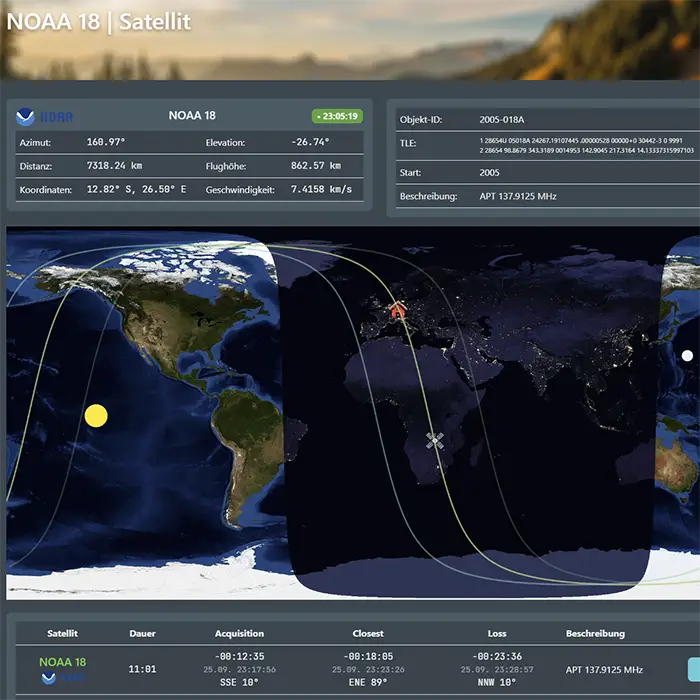Viewport: 700px width, 700px height.
Task: Click the Geschwindigkeit value 7.4158 km/s
Action: pyautogui.click(x=321, y=189)
